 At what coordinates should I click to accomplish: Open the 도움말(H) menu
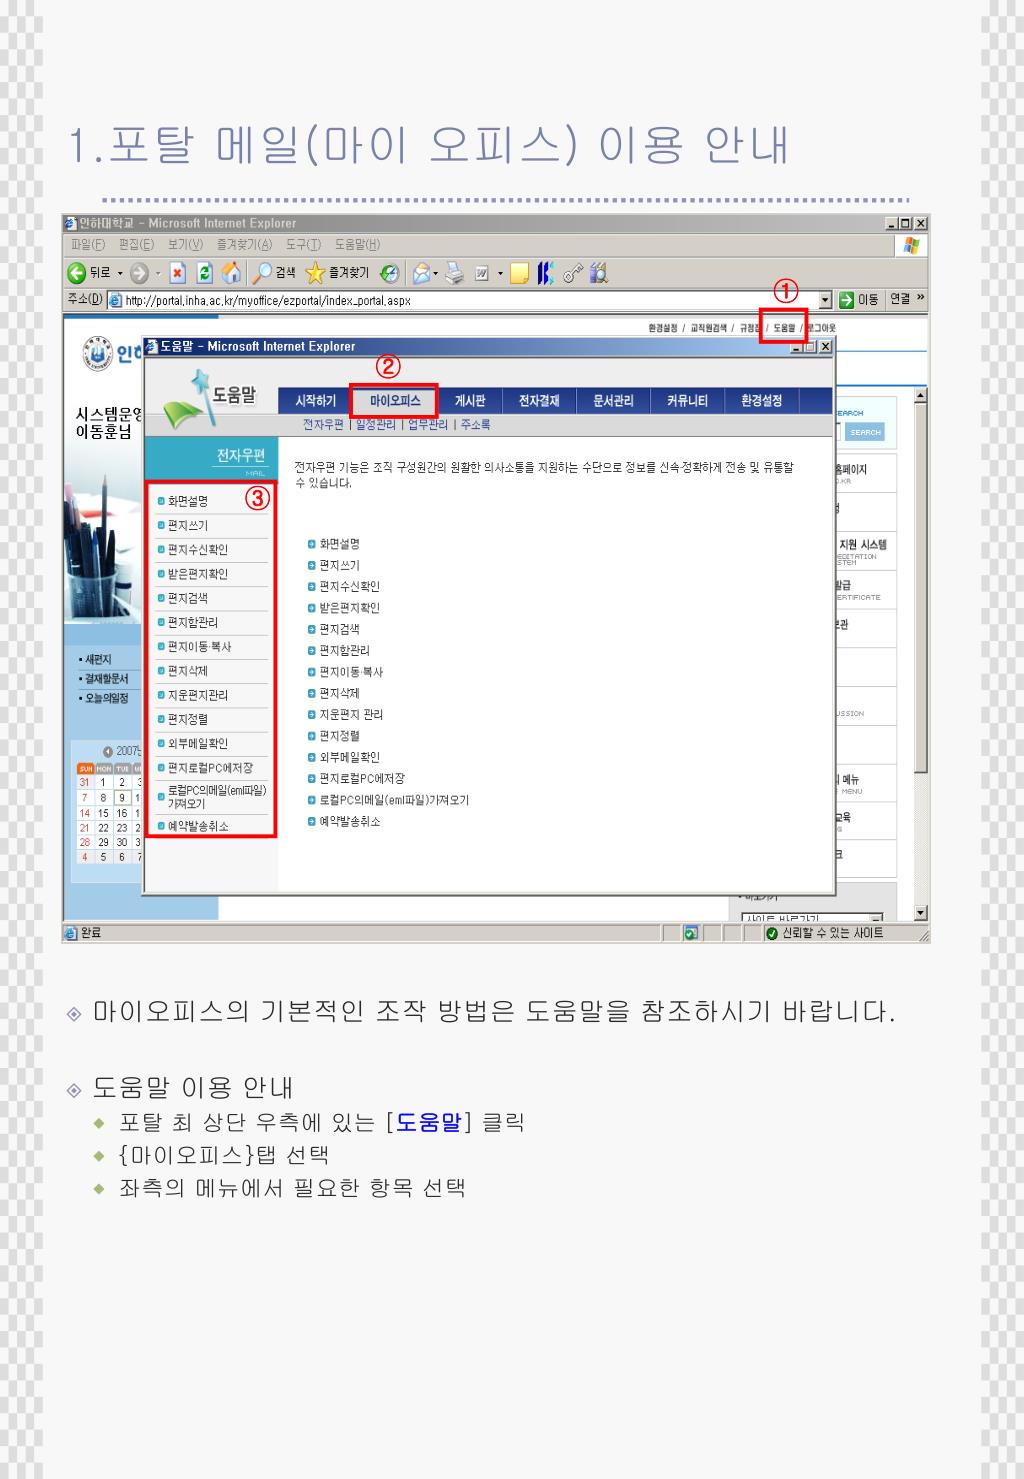click(x=357, y=245)
